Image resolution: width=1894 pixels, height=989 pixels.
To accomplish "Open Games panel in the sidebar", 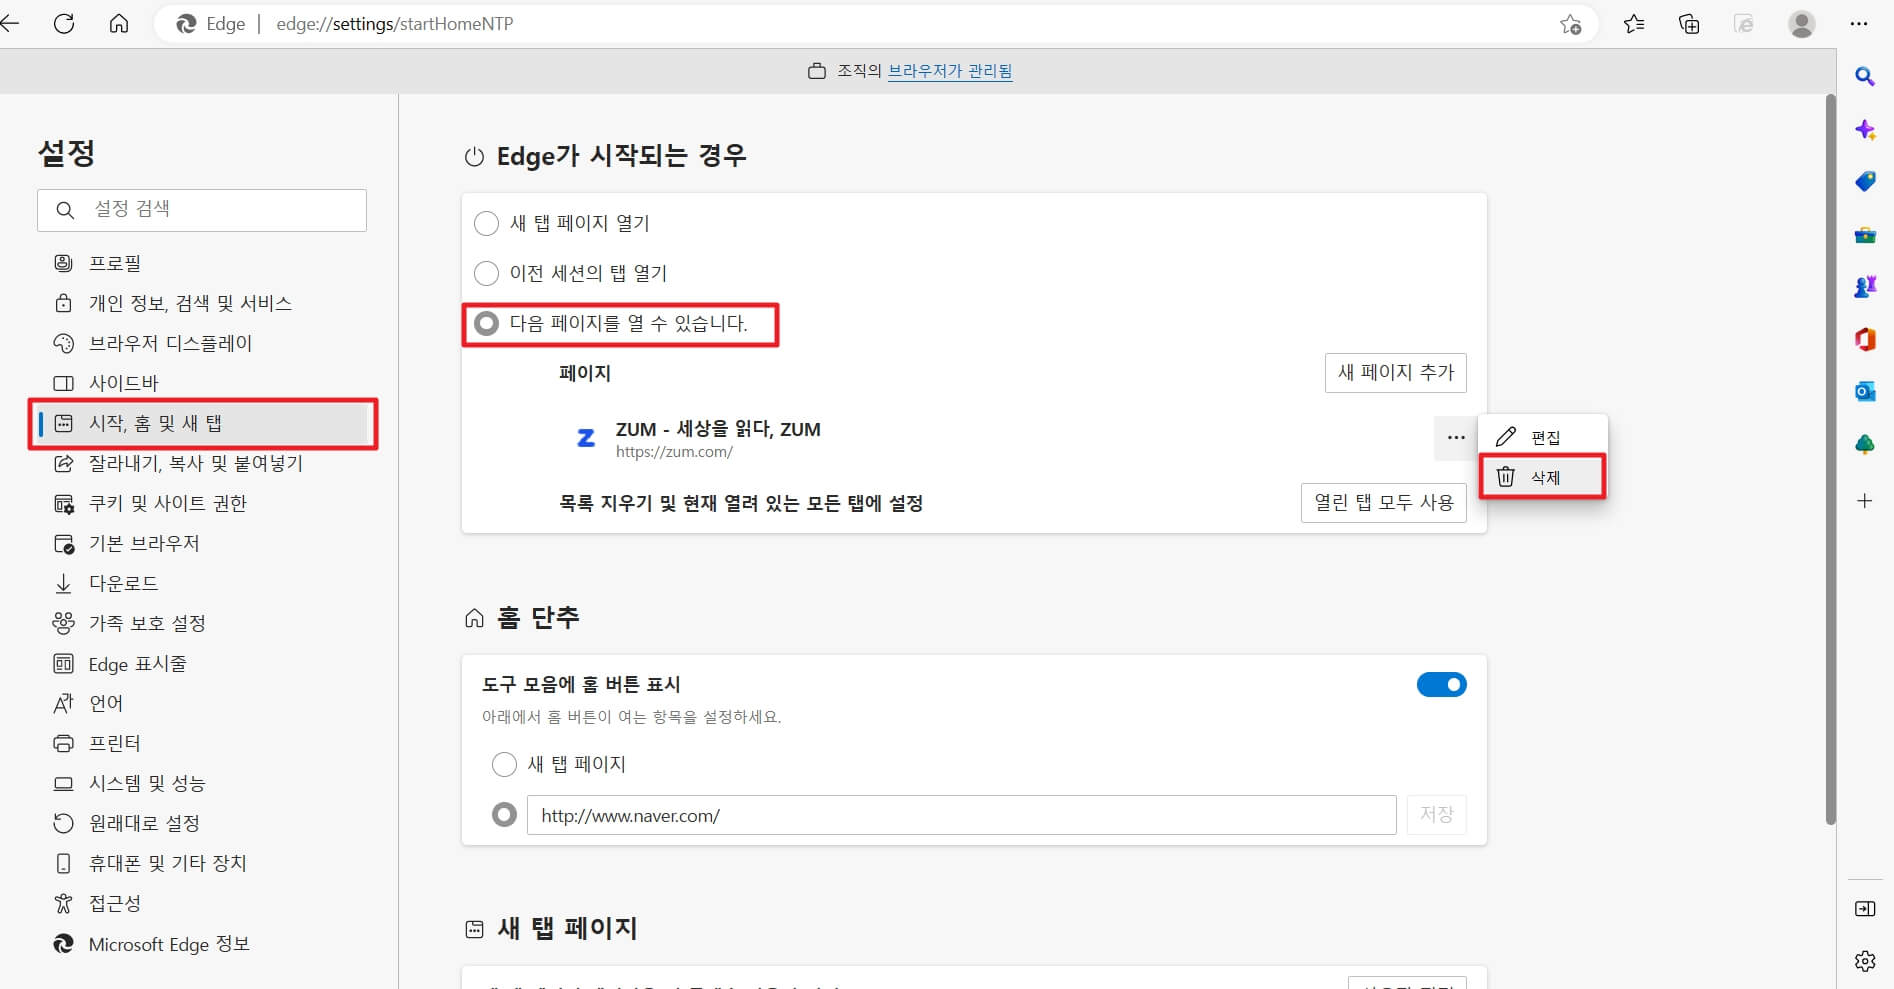I will (1864, 287).
